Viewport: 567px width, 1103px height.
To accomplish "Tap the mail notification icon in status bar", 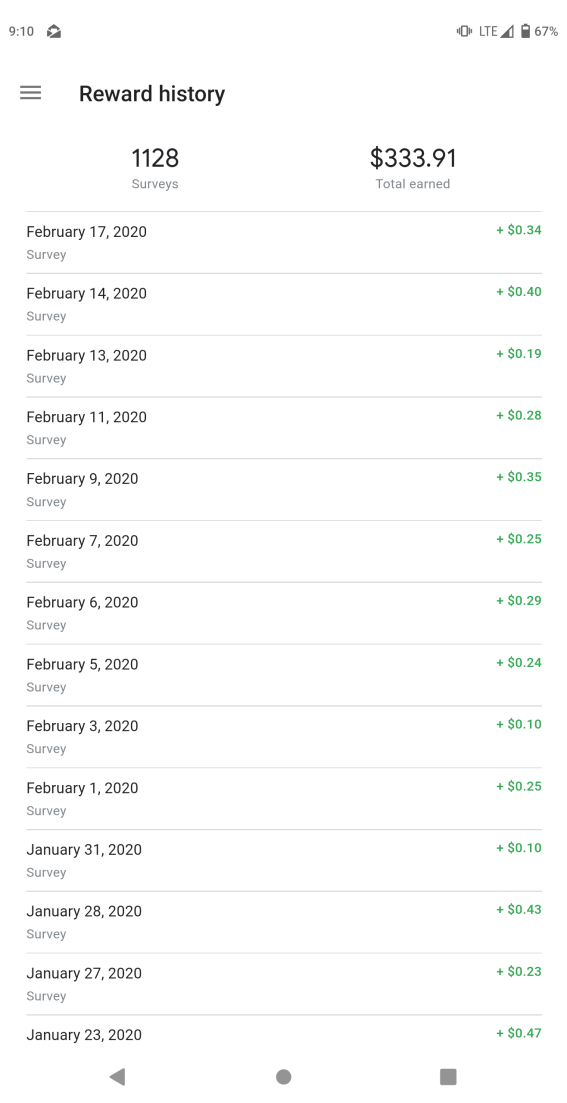I will point(54,31).
